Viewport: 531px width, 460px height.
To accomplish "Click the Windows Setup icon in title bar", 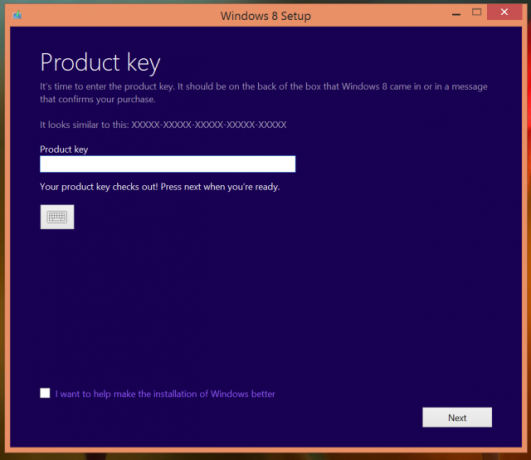I will pyautogui.click(x=17, y=15).
